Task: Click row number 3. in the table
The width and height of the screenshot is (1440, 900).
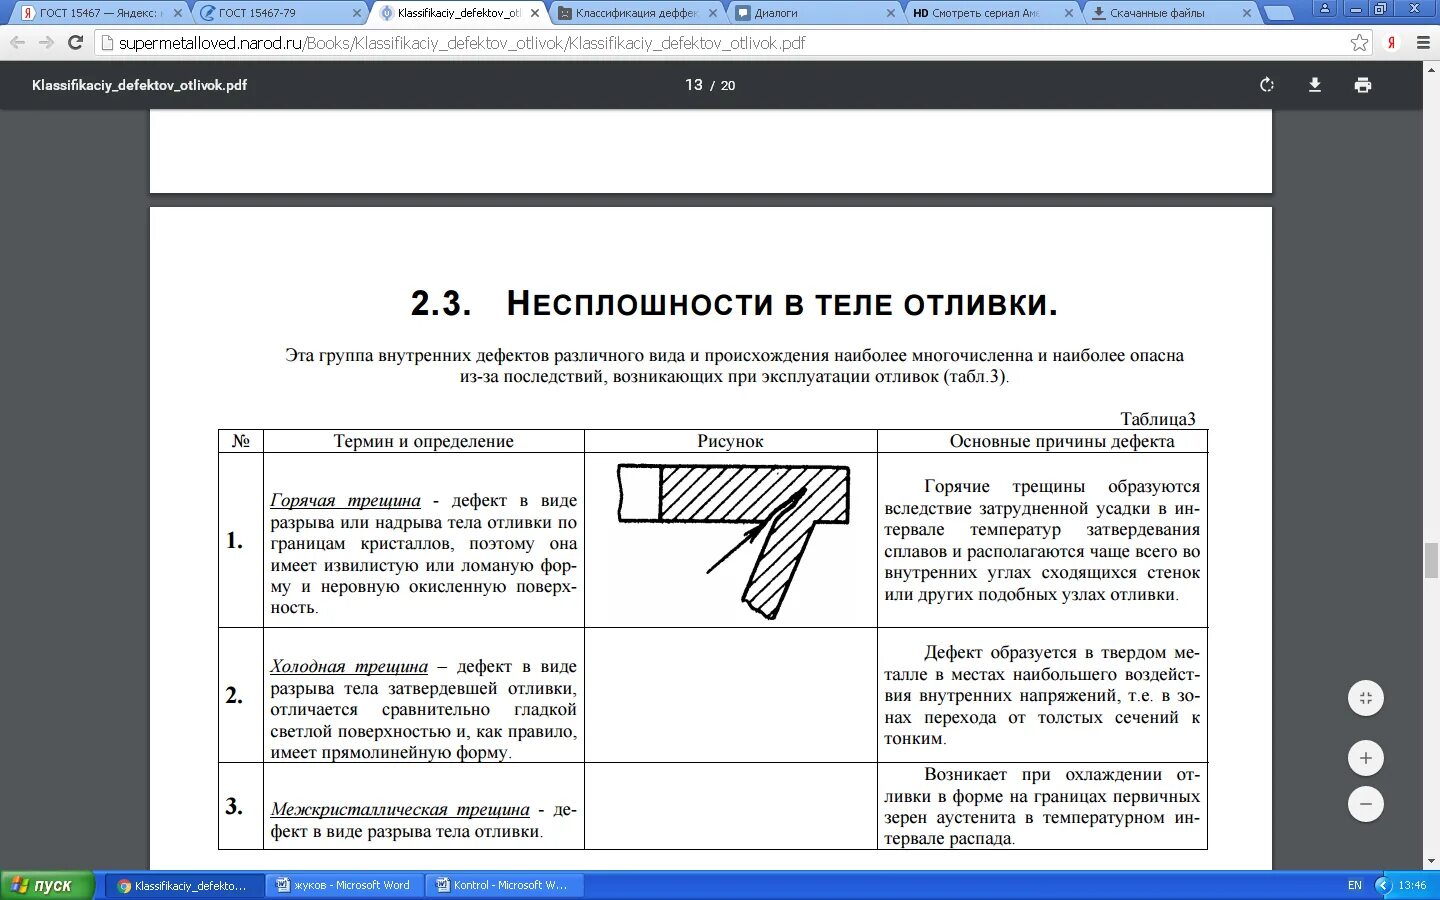Action: click(x=235, y=806)
